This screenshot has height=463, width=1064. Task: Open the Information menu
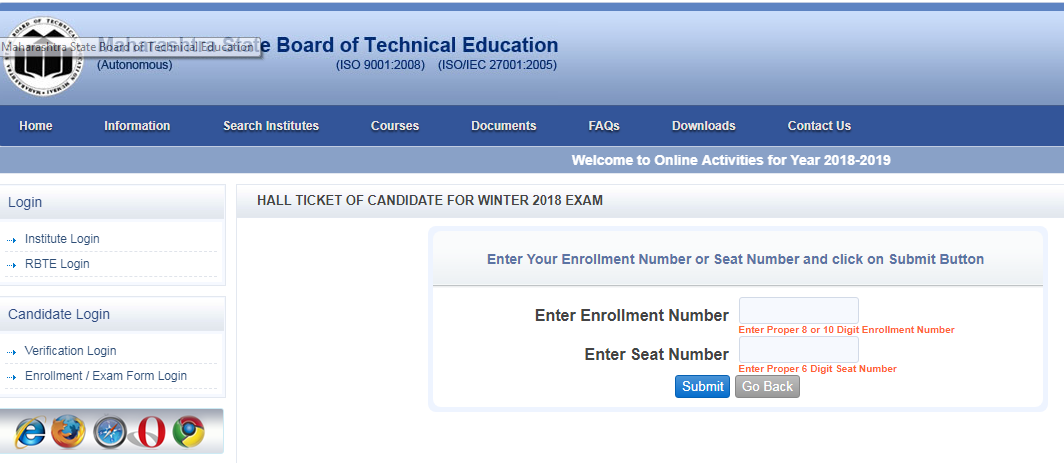(137, 126)
